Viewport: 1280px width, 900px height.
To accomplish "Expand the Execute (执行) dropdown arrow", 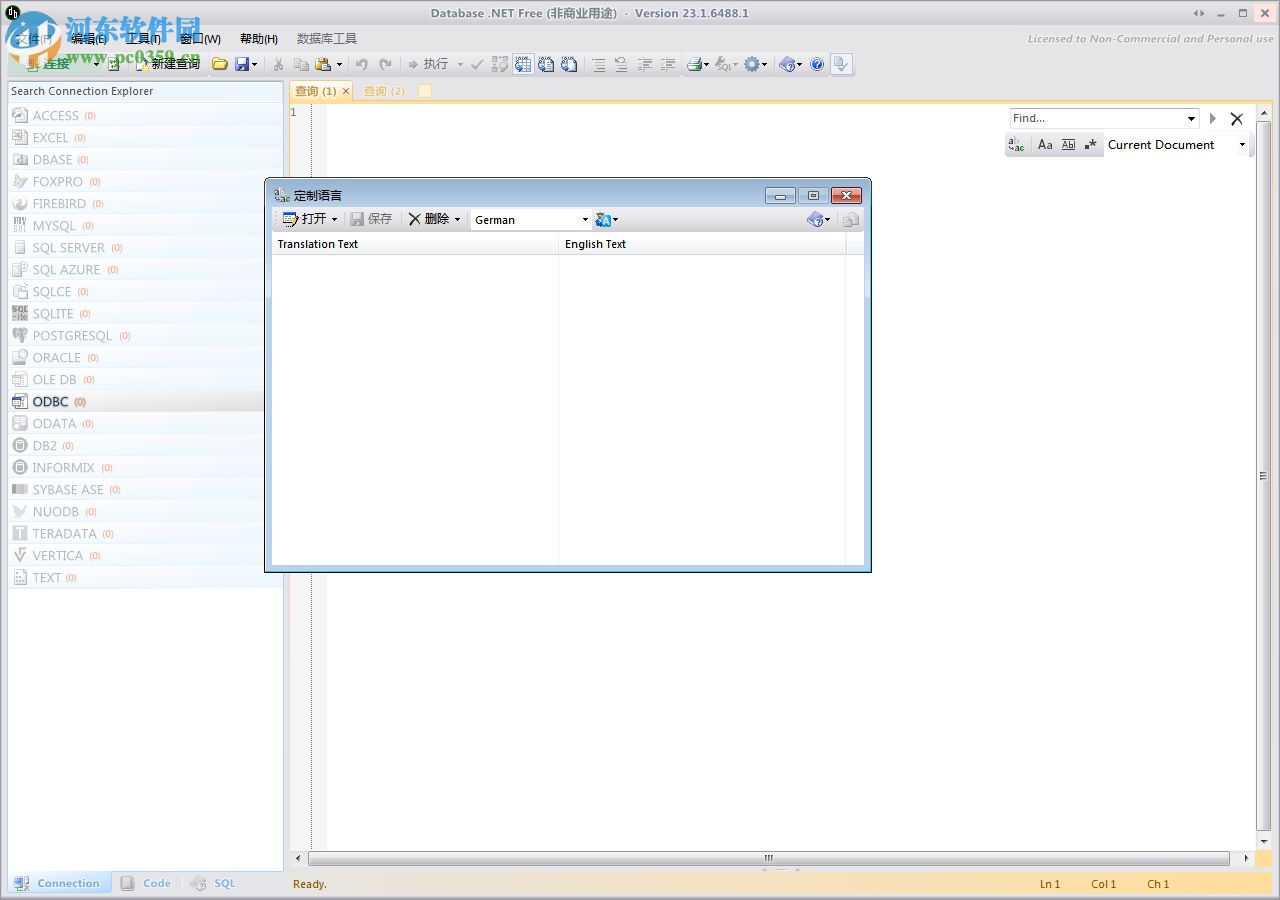I will coord(460,64).
